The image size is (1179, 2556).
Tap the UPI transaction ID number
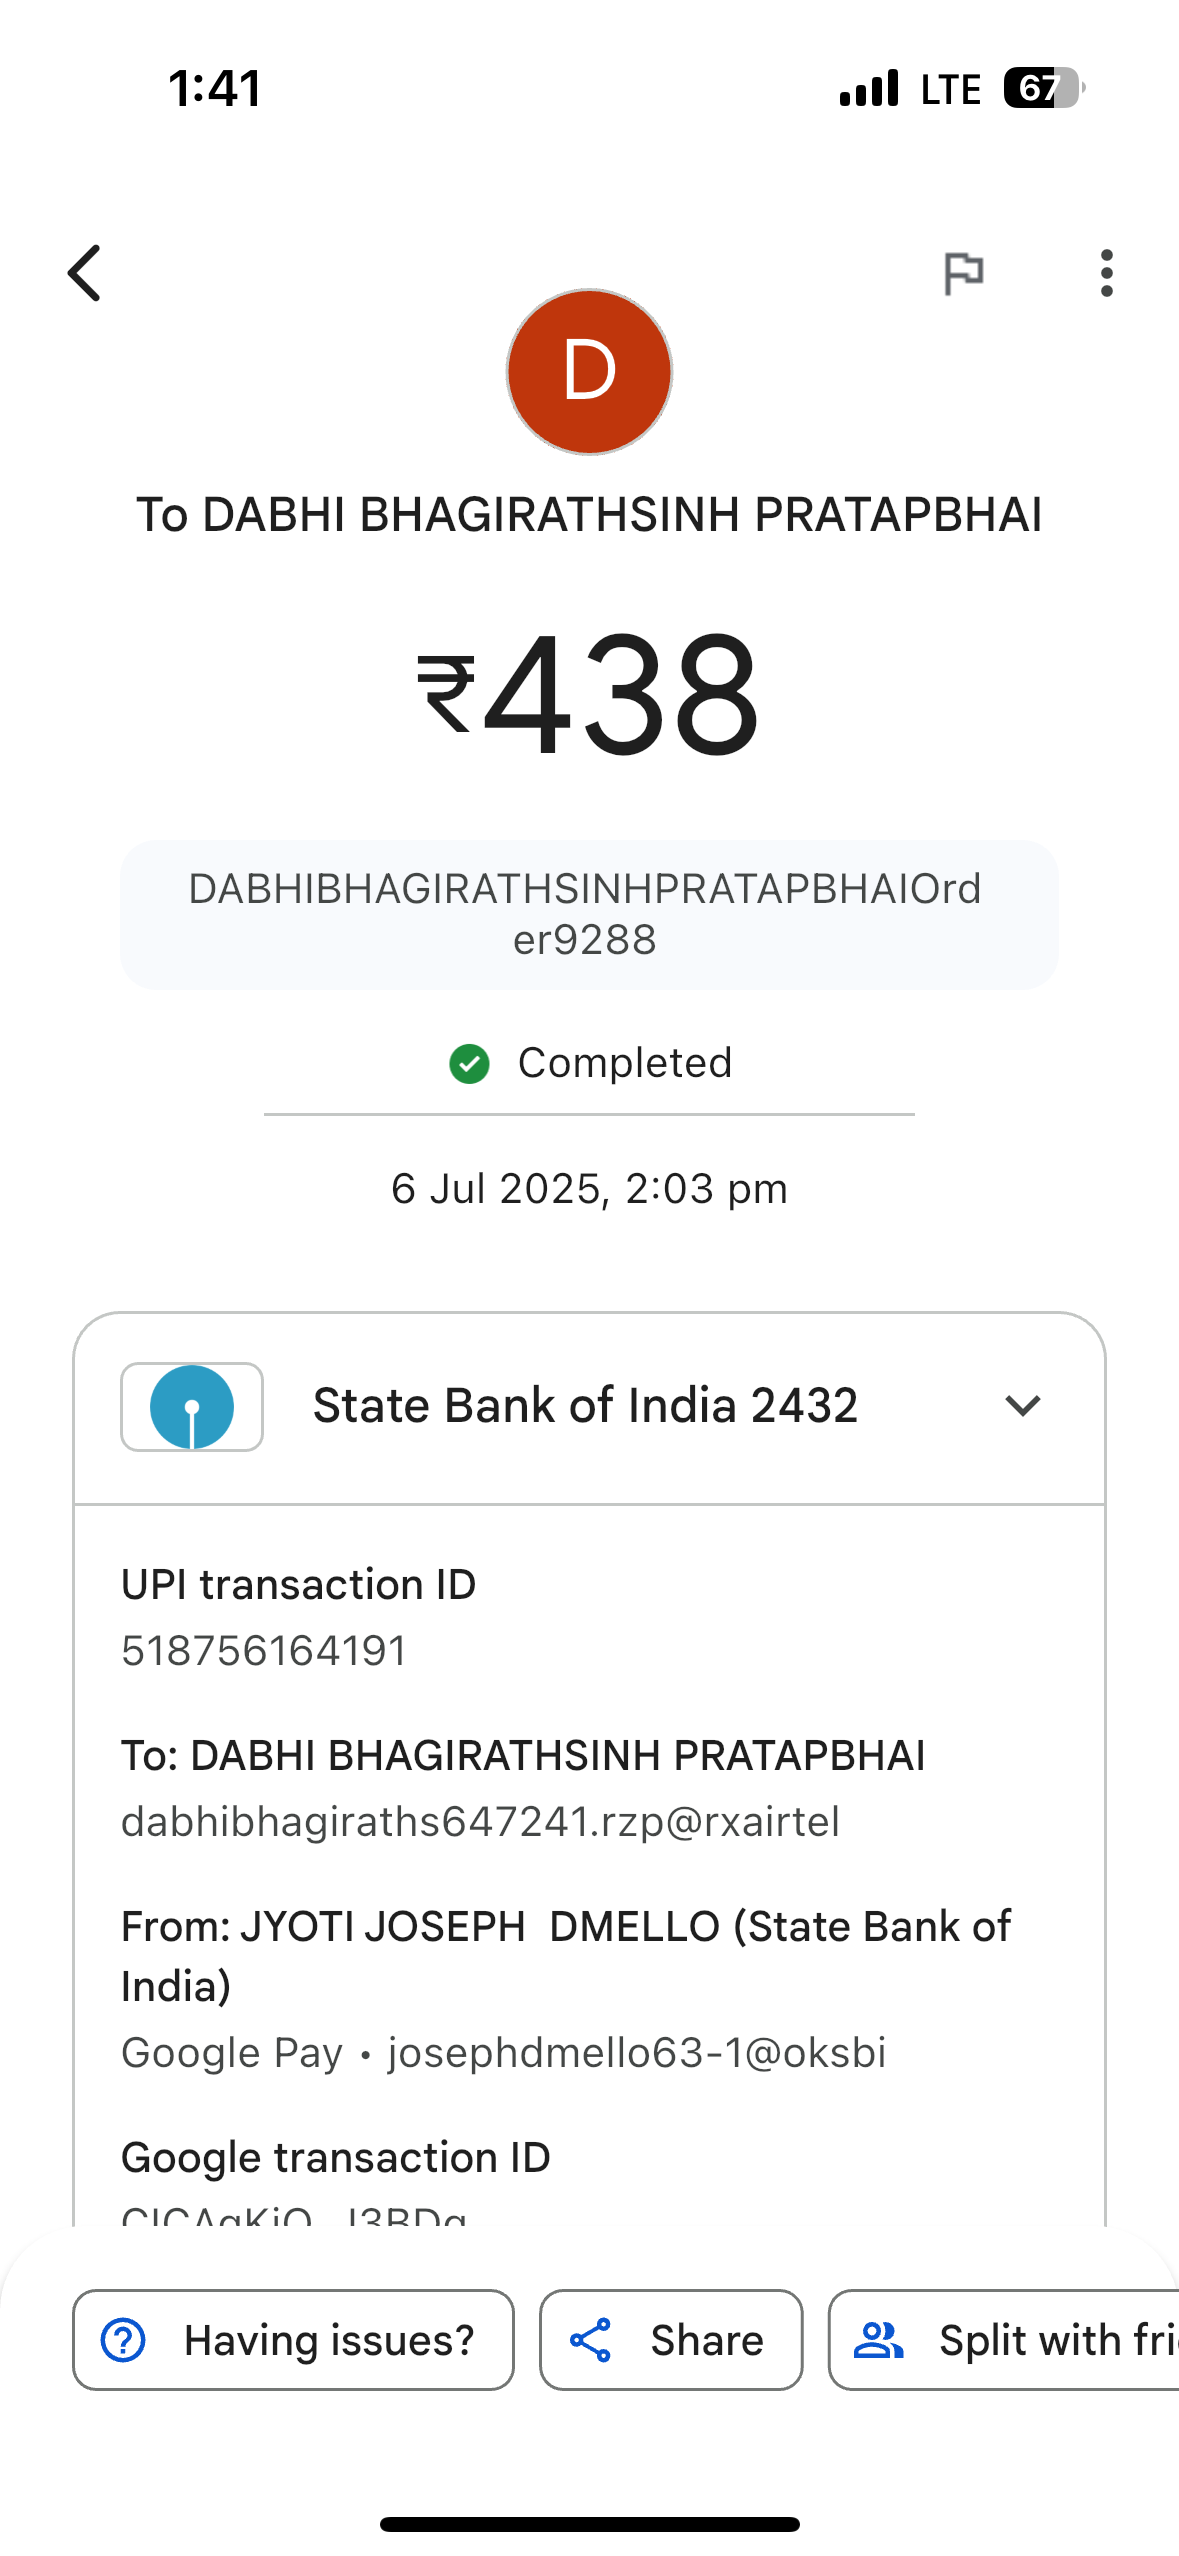264,1651
